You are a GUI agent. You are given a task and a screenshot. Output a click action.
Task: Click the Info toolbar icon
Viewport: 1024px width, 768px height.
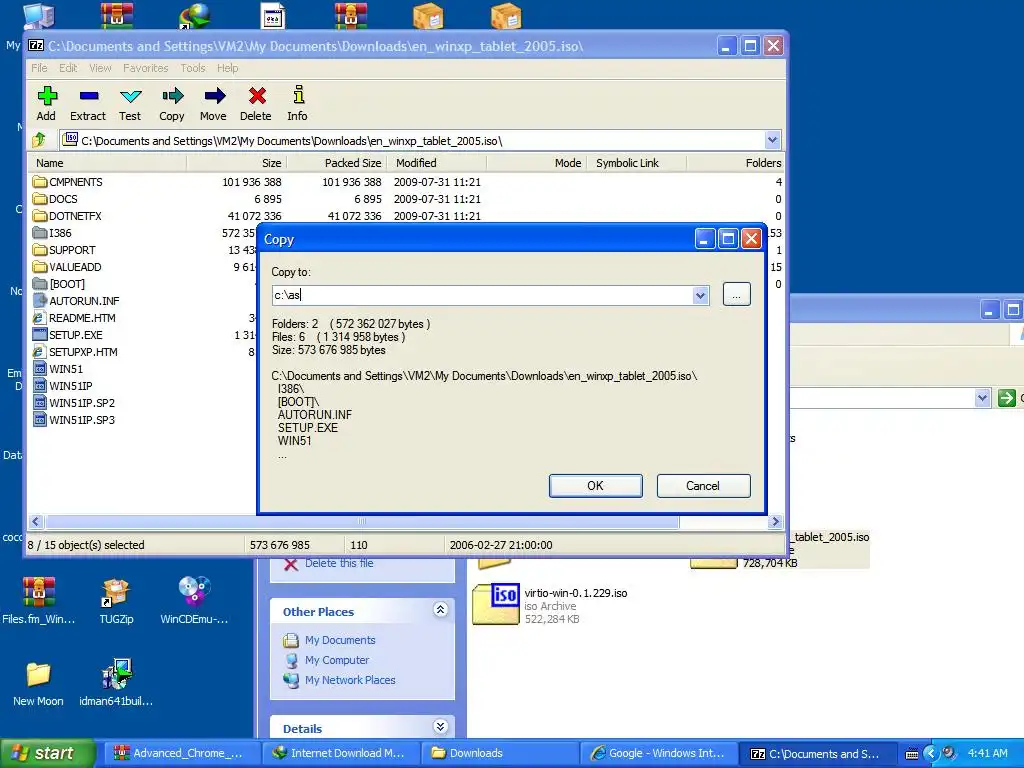tap(298, 103)
